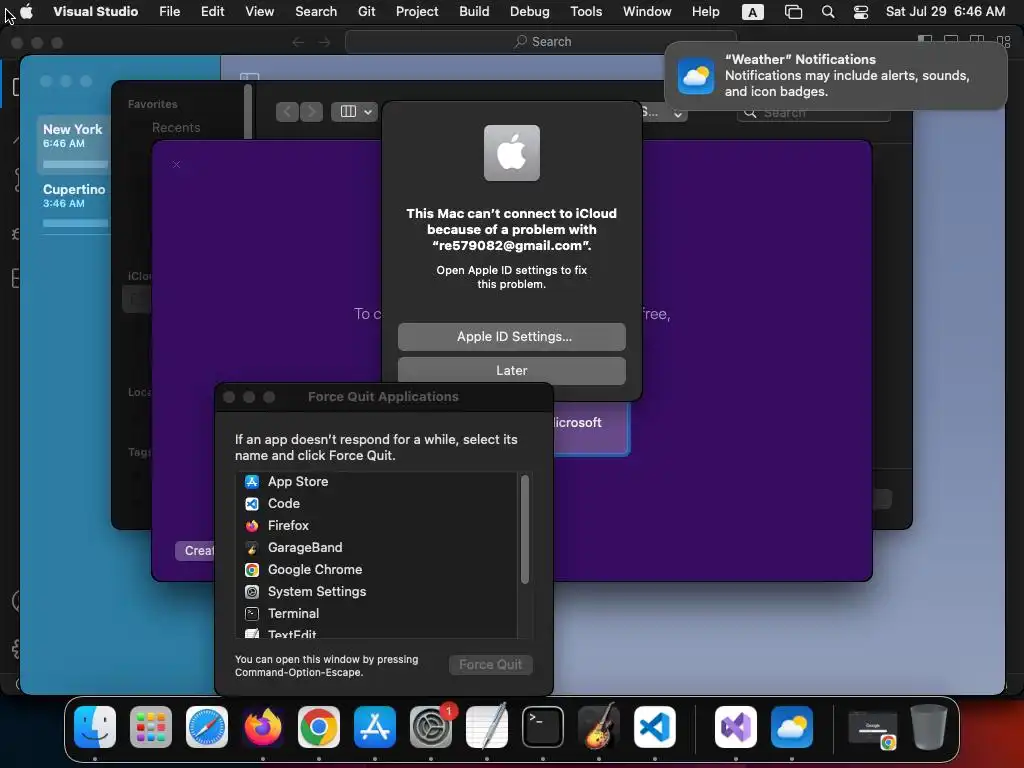Open Google Chrome from the Dock
This screenshot has height=768, width=1024.
[x=319, y=727]
